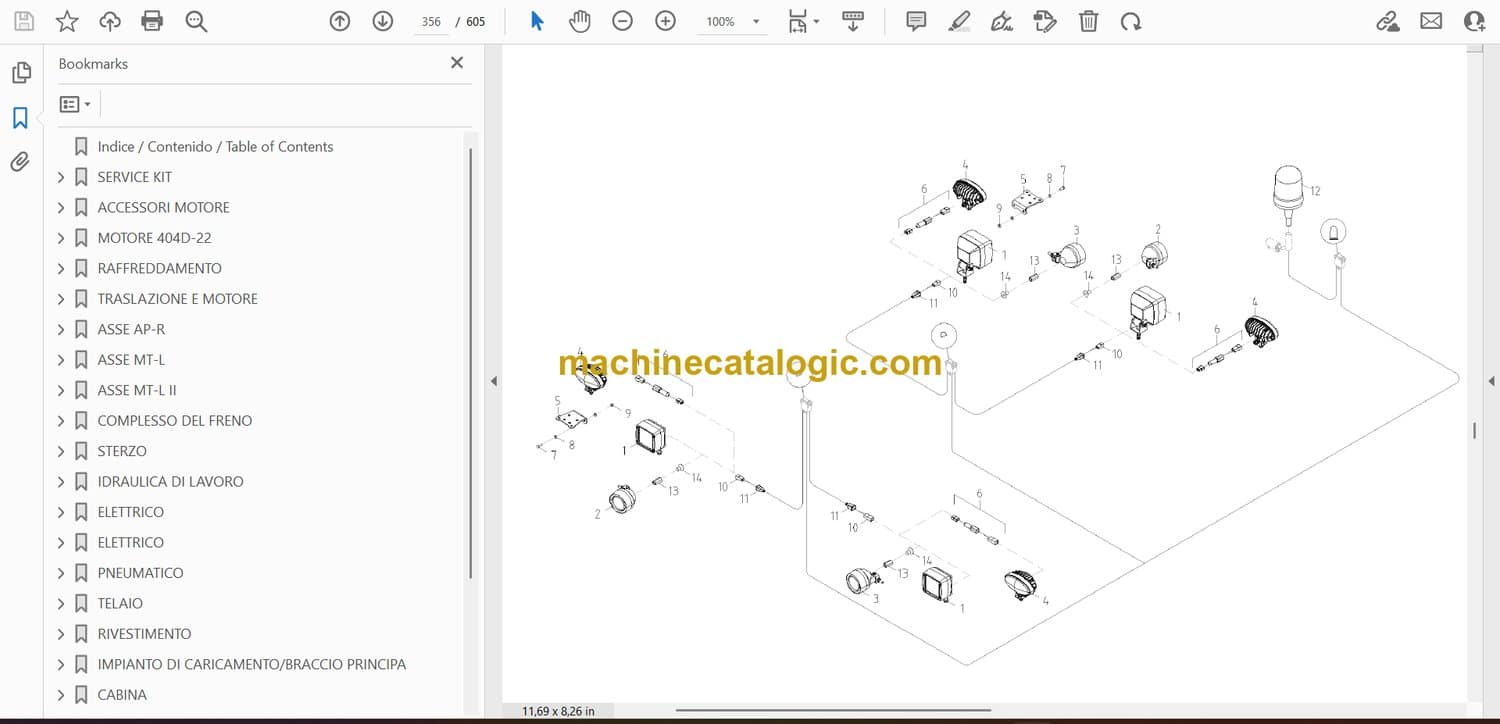
Task: Open the find text magnifier tool
Action: (196, 21)
